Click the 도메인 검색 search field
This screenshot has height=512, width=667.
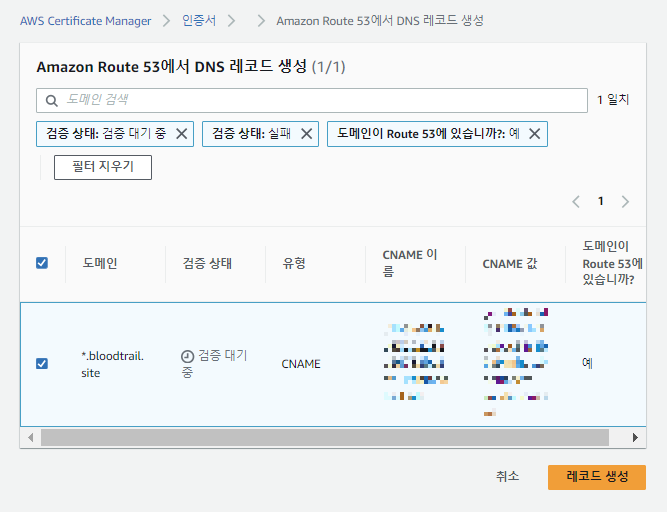312,100
